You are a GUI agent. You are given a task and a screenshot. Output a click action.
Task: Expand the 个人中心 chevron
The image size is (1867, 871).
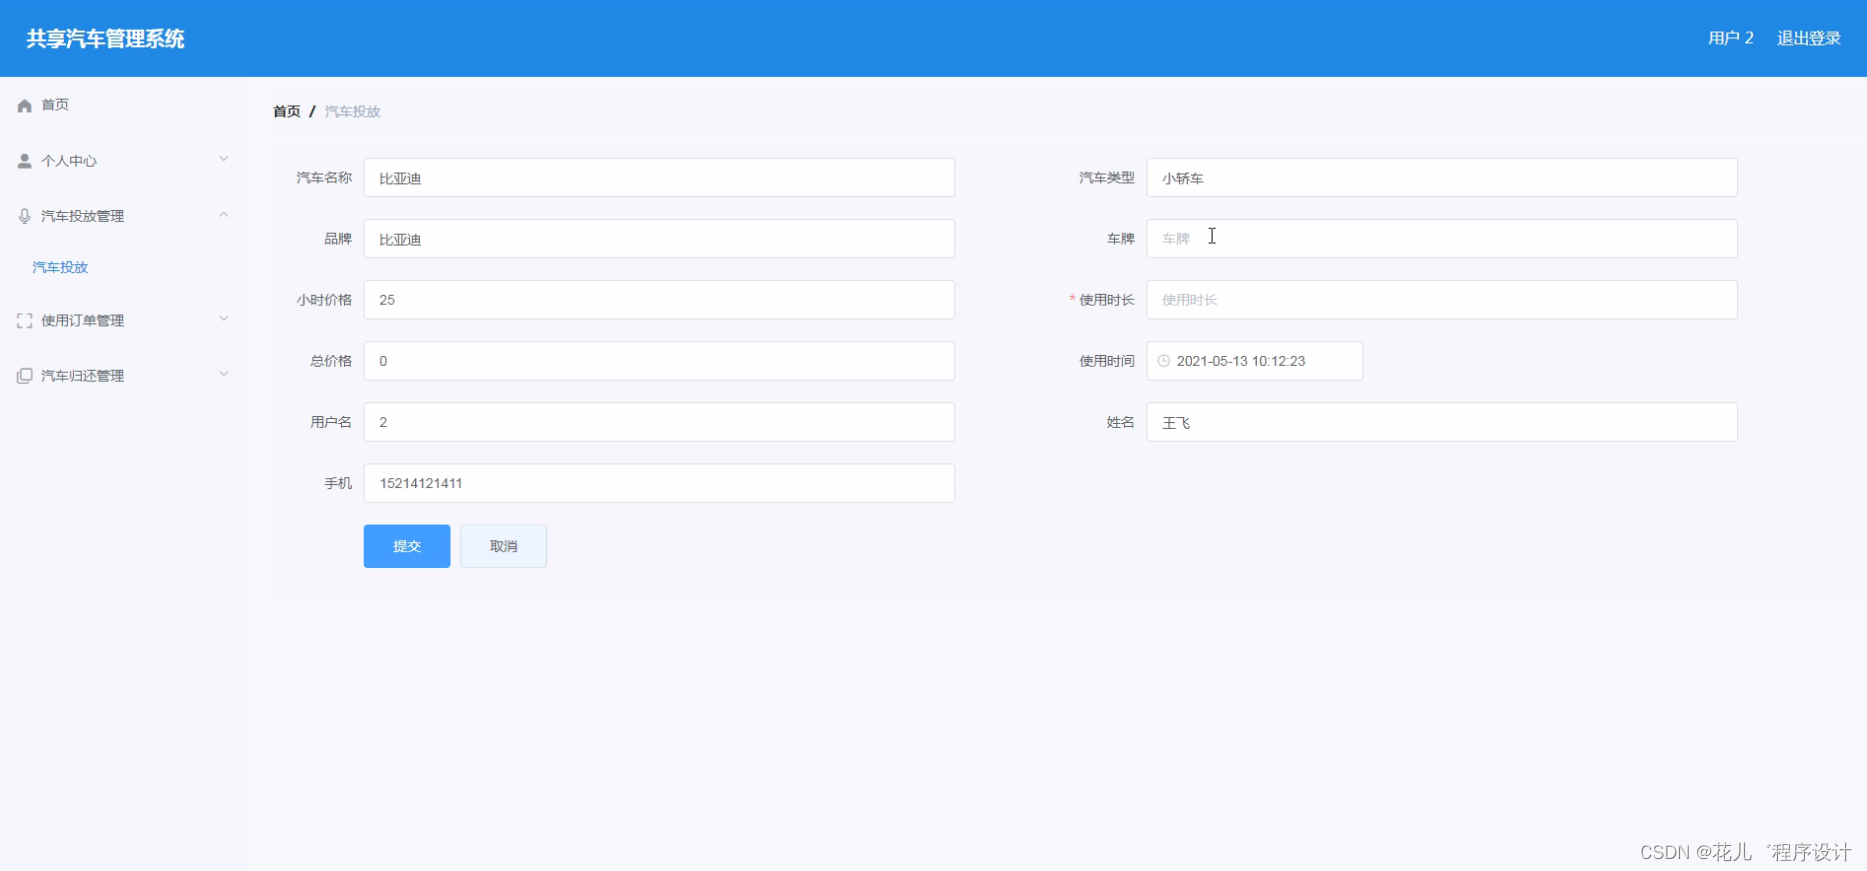[x=224, y=159]
